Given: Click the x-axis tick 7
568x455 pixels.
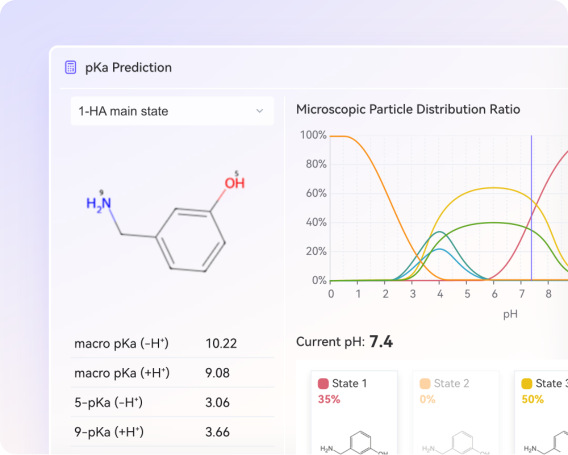Looking at the screenshot, I should (522, 294).
